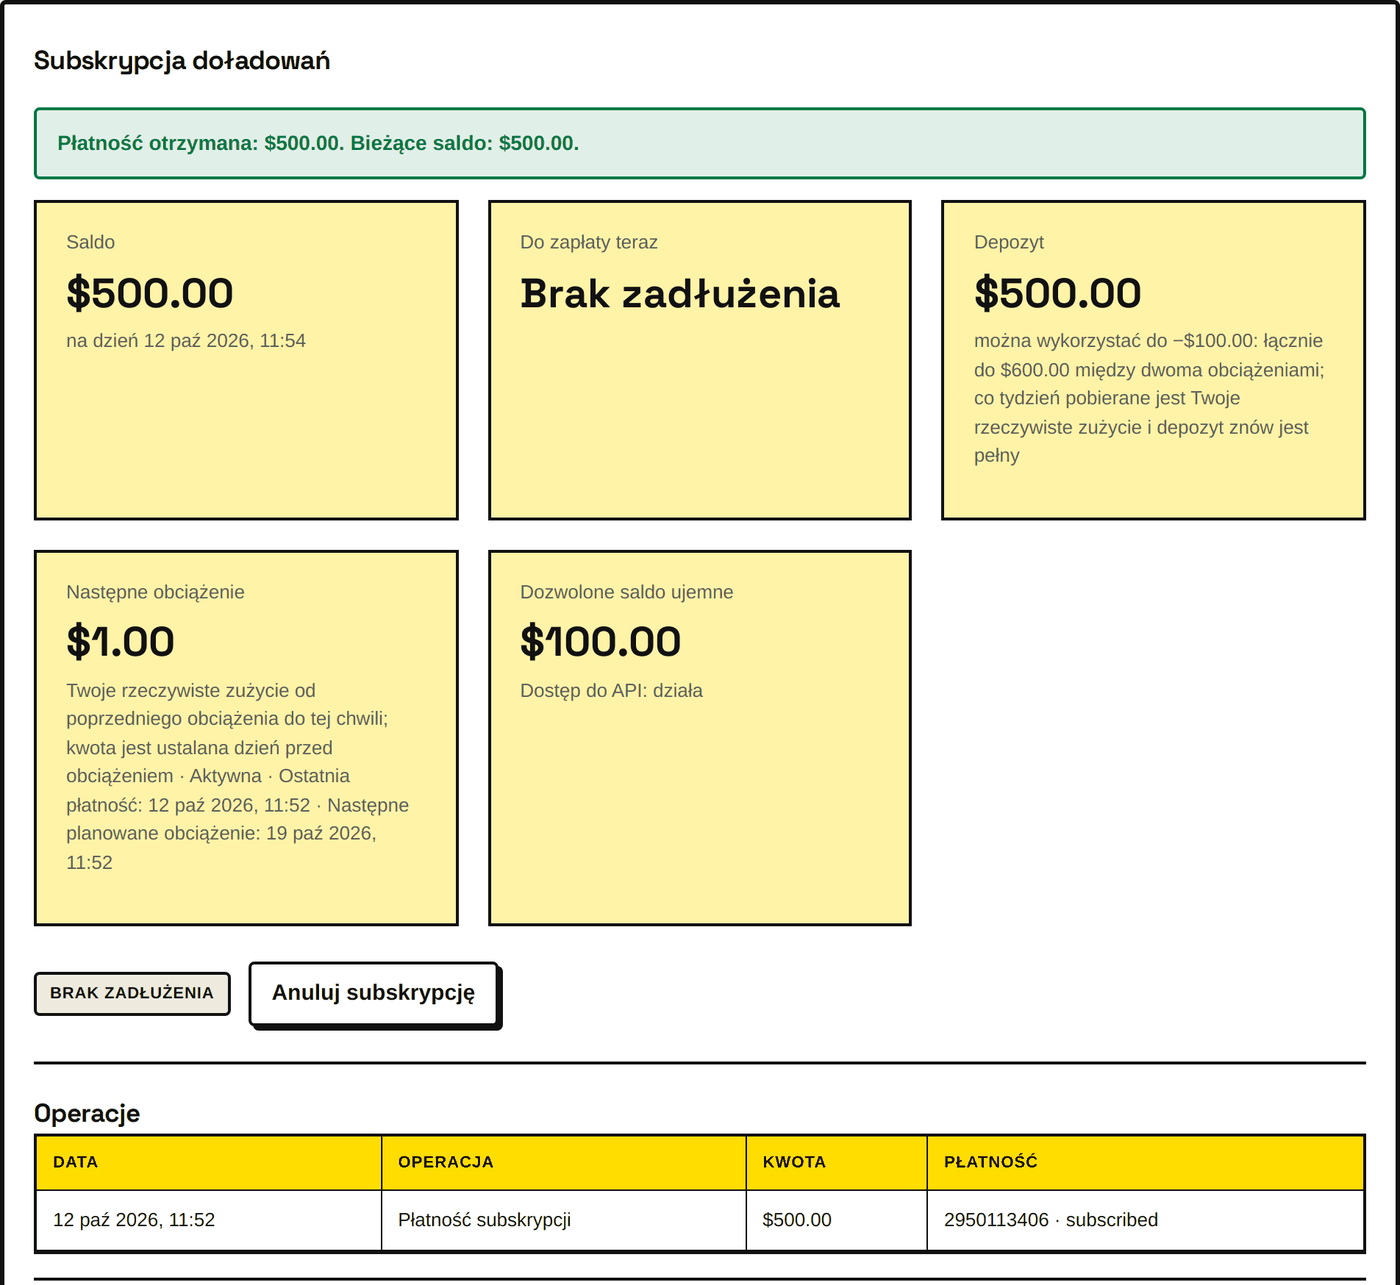Click the Następne obciążenie label
Viewport: 1400px width, 1285px height.
[x=155, y=592]
